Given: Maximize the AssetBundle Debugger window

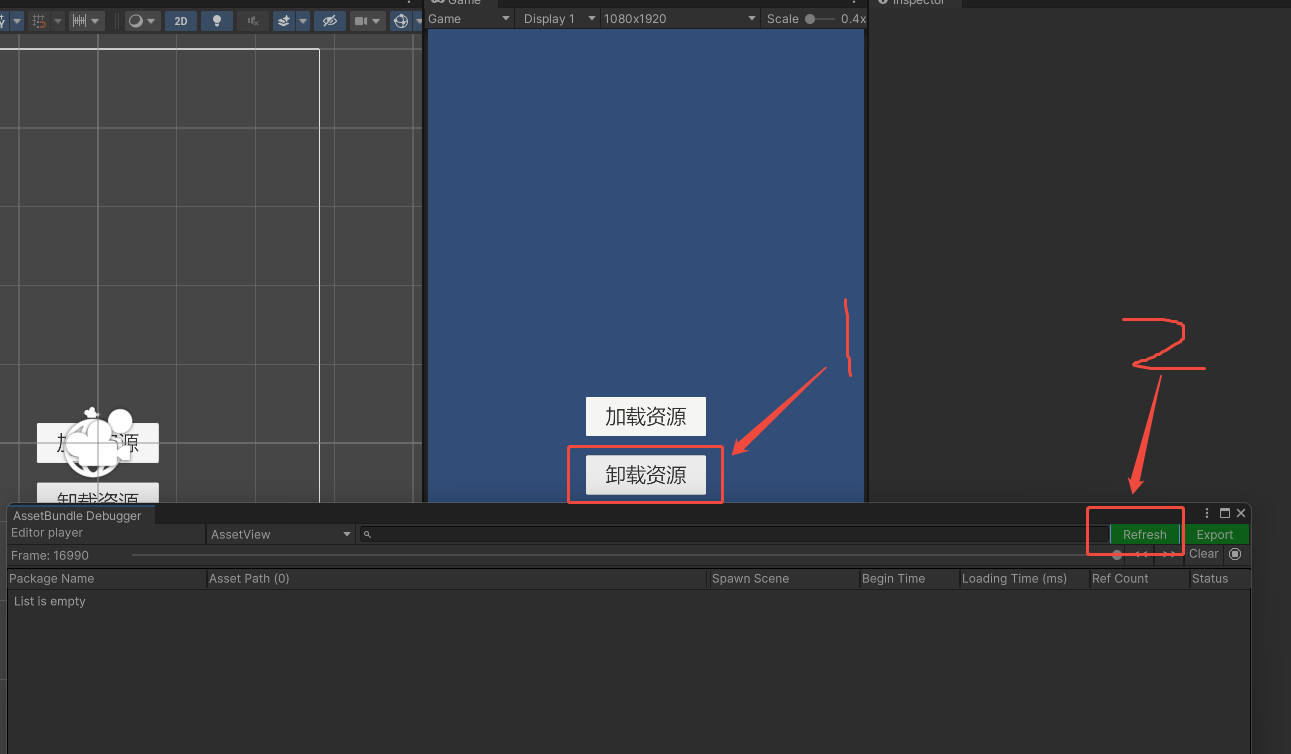Looking at the screenshot, I should (1225, 513).
